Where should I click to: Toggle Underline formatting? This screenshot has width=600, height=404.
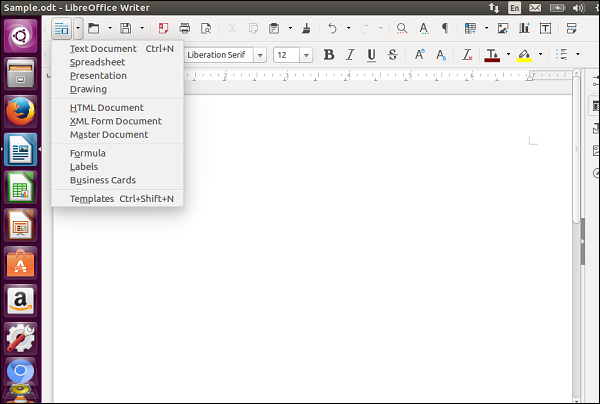[x=371, y=55]
